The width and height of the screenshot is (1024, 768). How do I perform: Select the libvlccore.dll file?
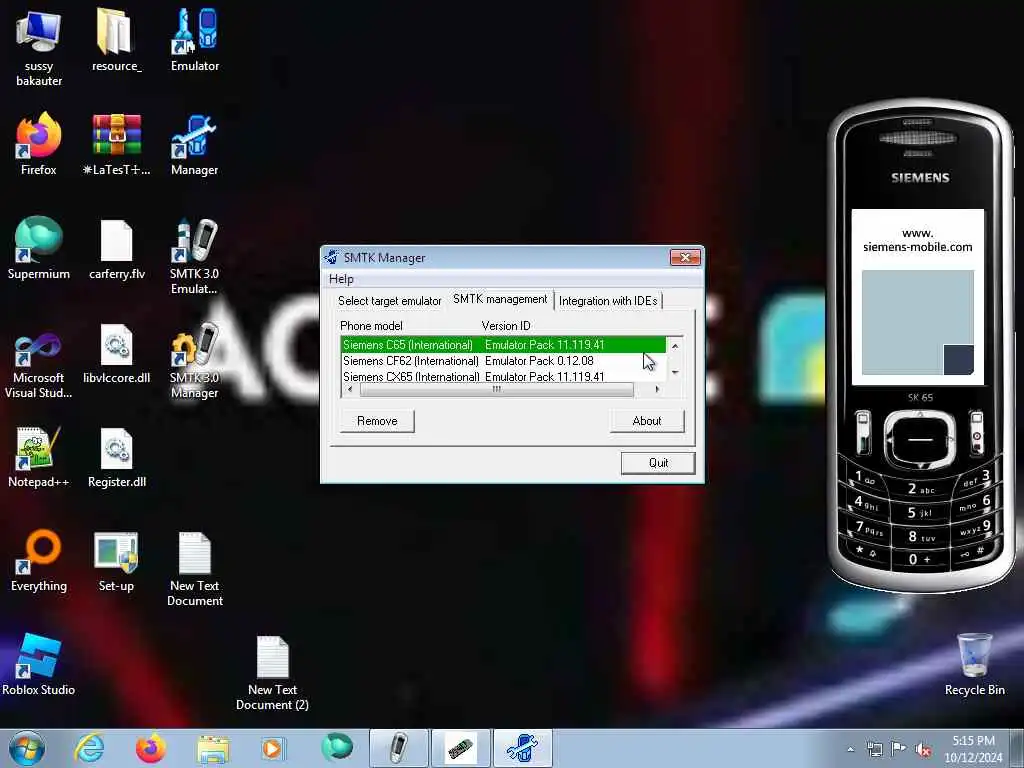click(x=116, y=353)
